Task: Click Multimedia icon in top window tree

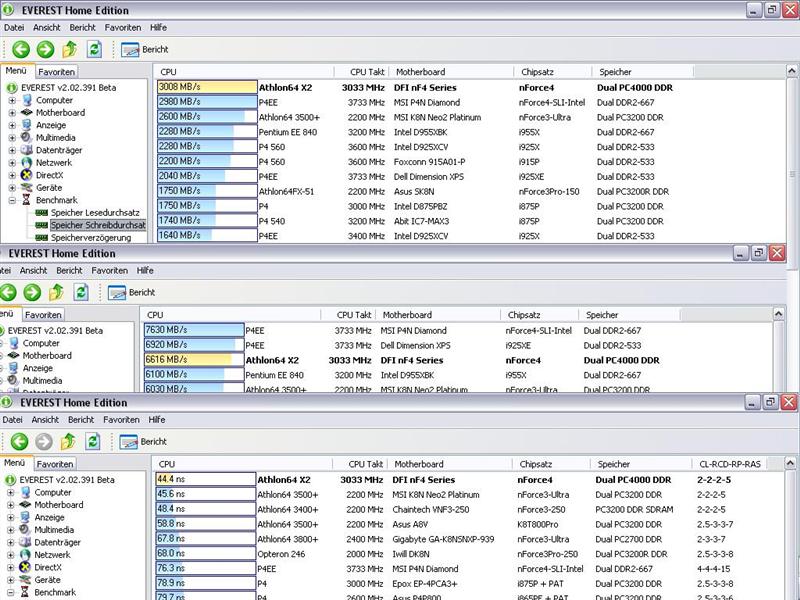Action: click(27, 138)
